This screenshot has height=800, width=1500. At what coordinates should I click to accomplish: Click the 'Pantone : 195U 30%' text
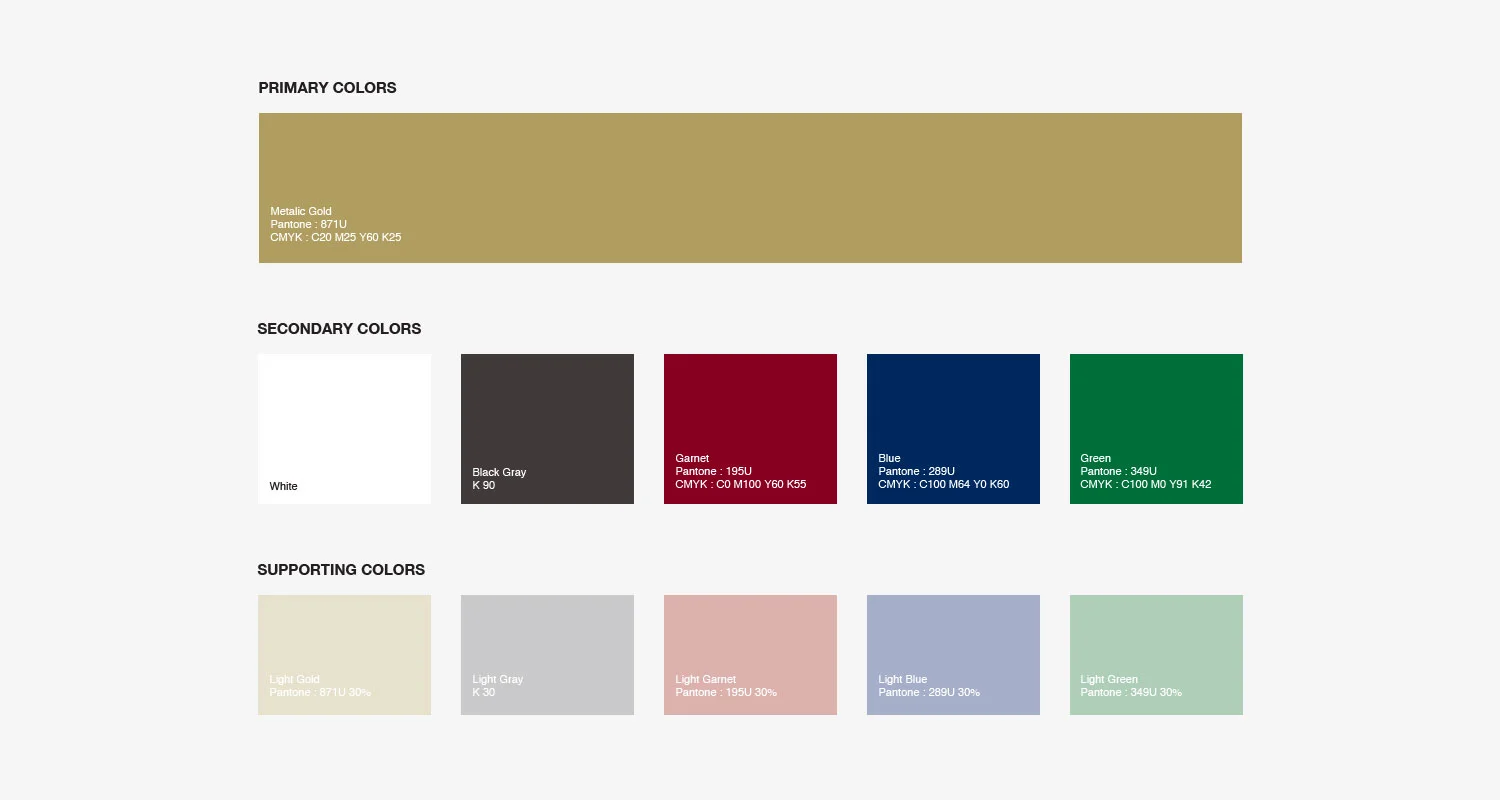click(x=726, y=693)
